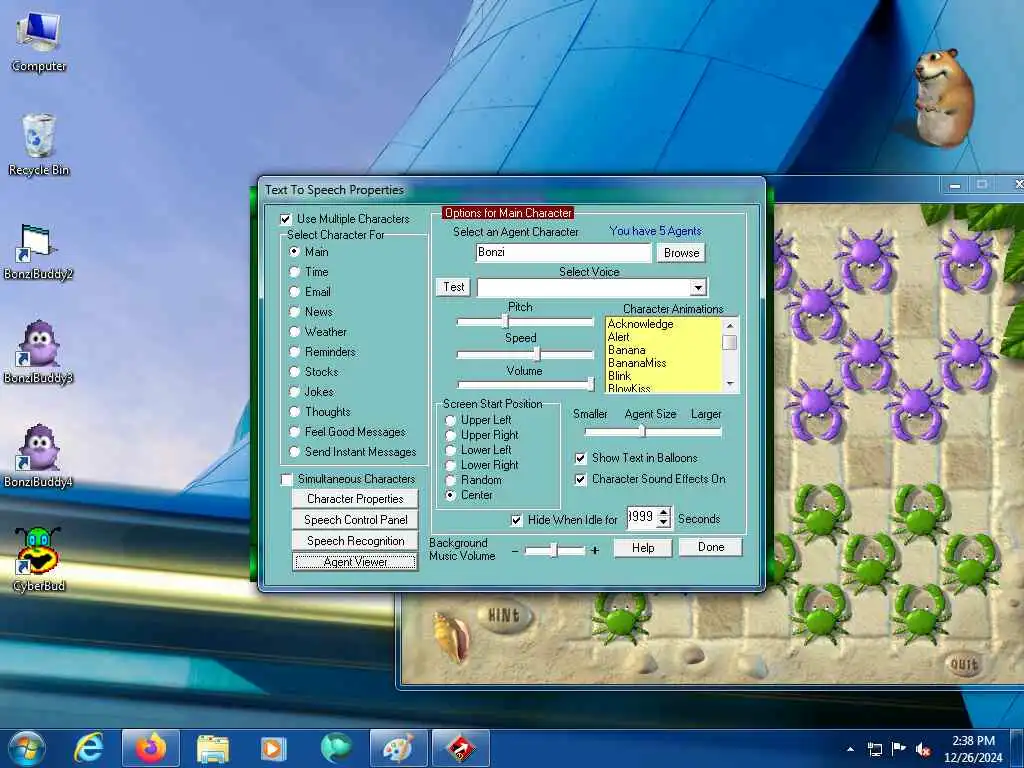
Task: Adjust the Volume slider
Action: click(590, 384)
